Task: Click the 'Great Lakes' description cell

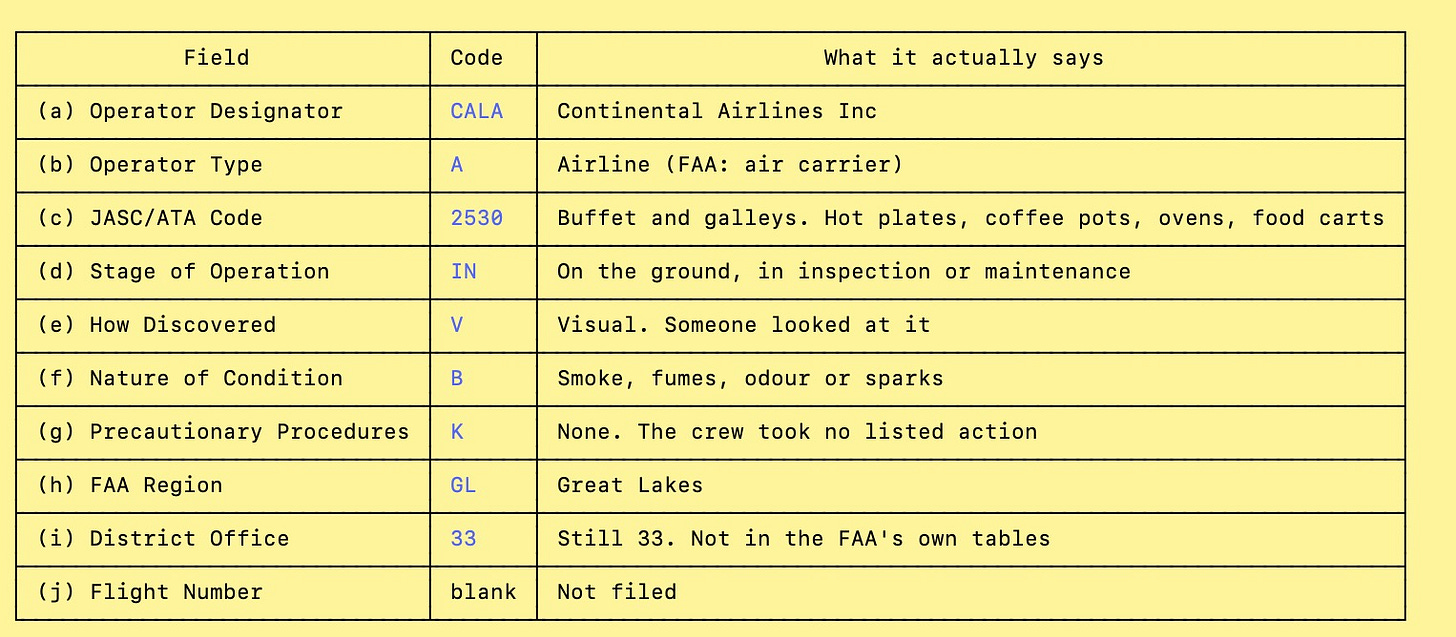Action: coord(971,485)
